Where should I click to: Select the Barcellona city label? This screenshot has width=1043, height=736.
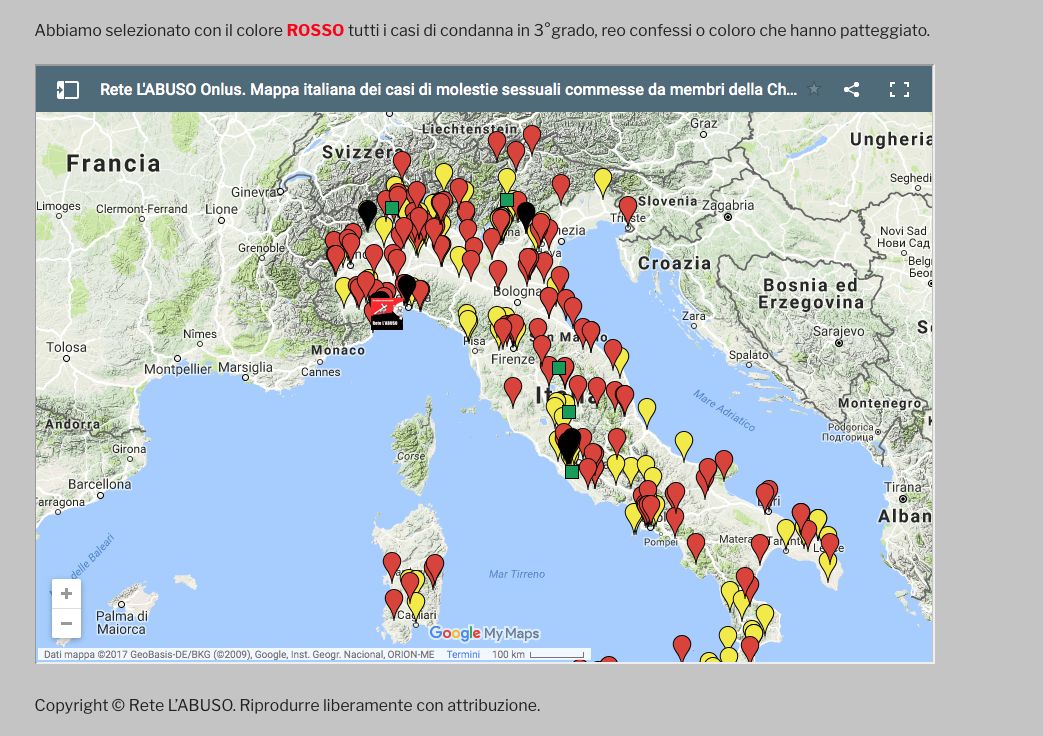100,484
